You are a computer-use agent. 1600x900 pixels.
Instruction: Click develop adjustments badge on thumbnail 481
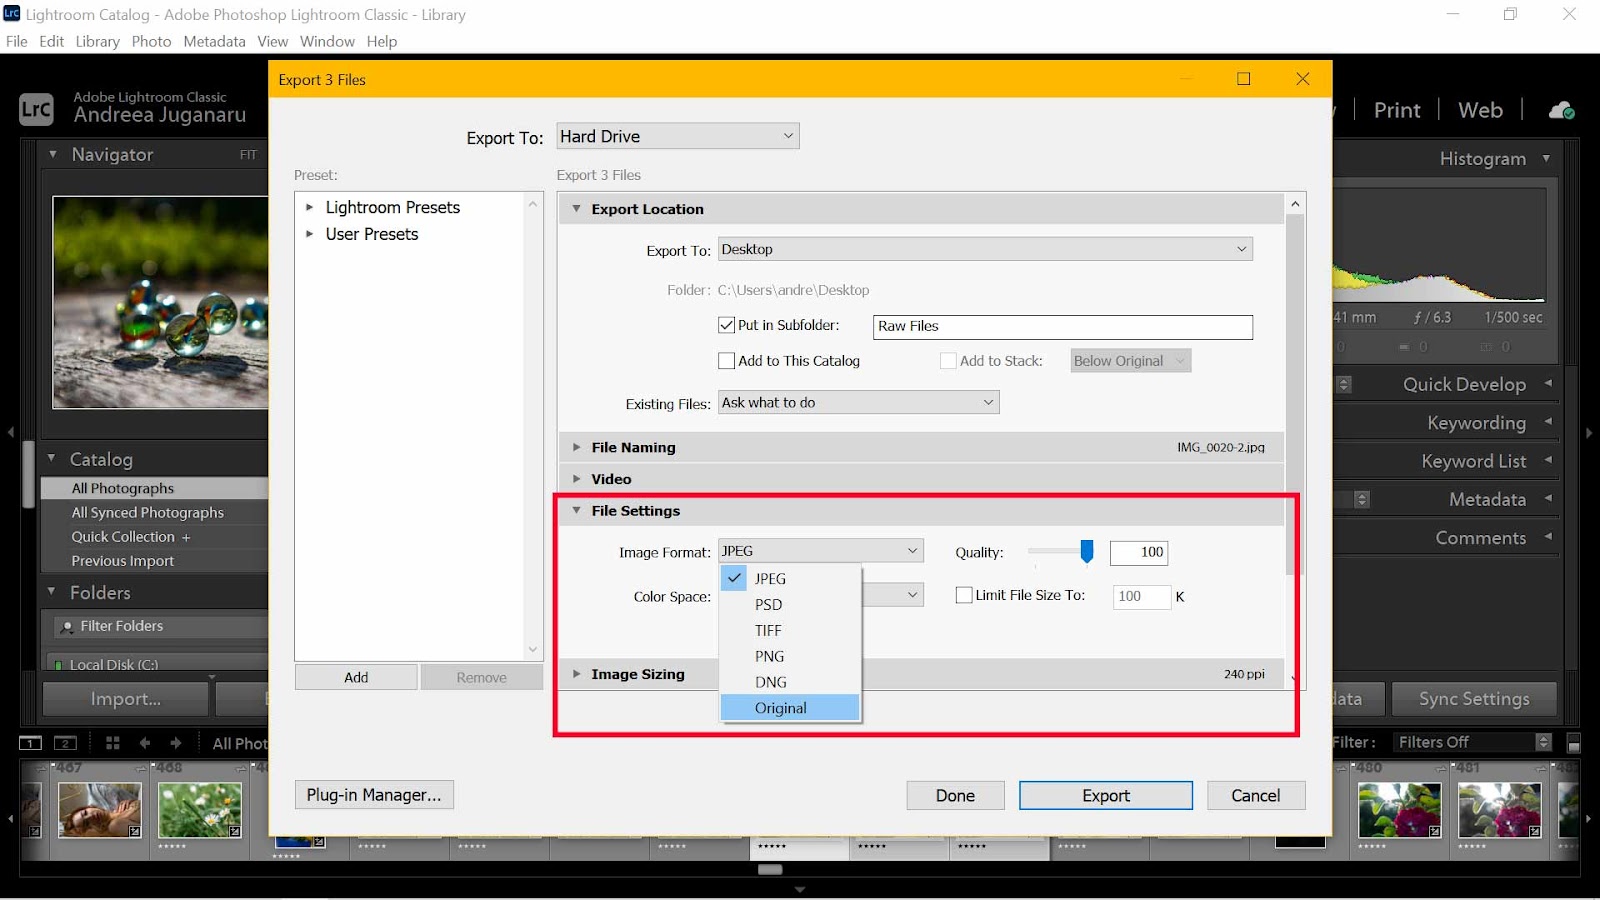pos(1535,831)
